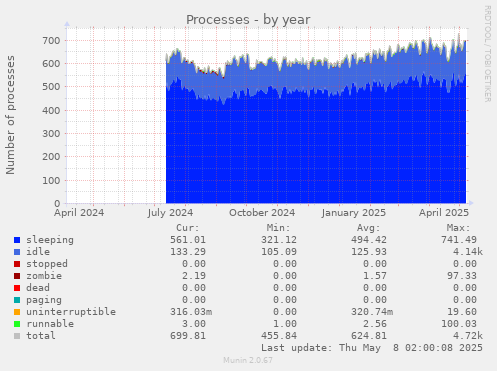
Task: Click total maximum value 4.72k
Action: [x=468, y=336]
